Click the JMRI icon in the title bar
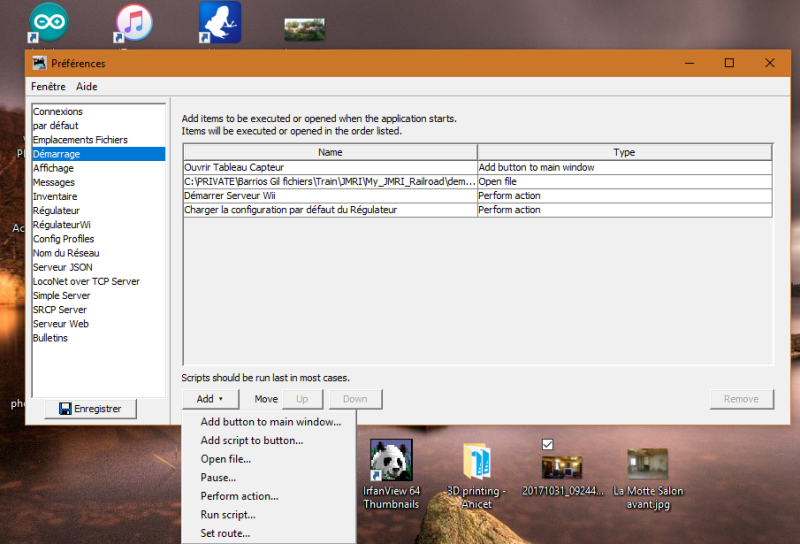Screen dimensions: 800x544 (x=39, y=63)
